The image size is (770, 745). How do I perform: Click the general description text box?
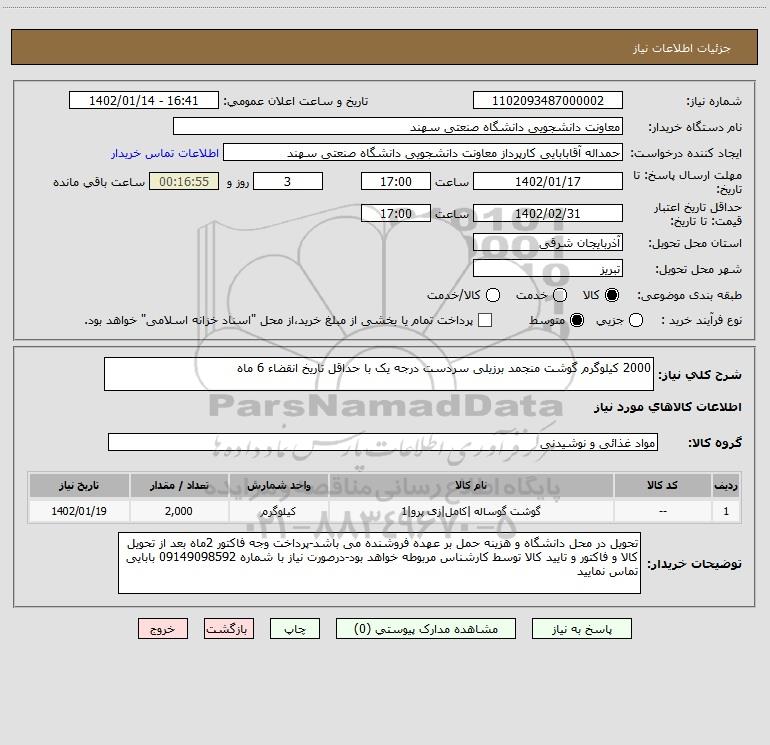pos(379,374)
